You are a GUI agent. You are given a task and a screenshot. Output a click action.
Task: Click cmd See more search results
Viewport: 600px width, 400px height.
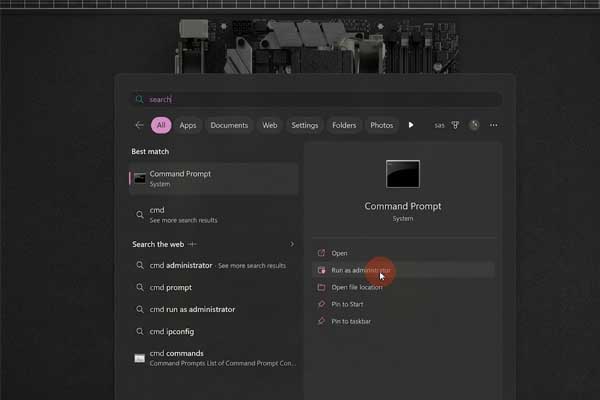click(214, 215)
